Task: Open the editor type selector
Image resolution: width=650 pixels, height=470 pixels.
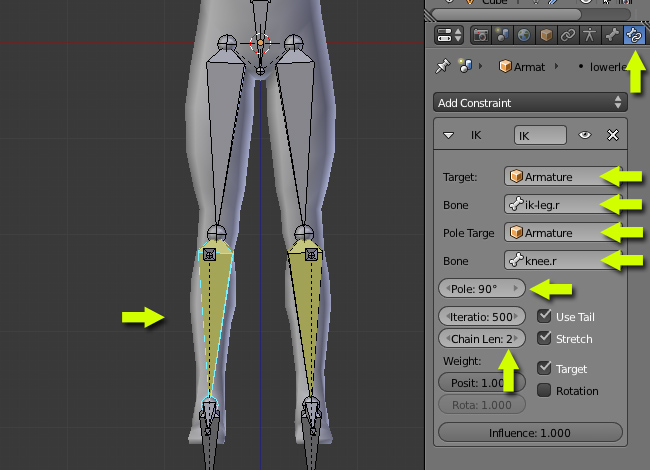Action: [x=449, y=35]
